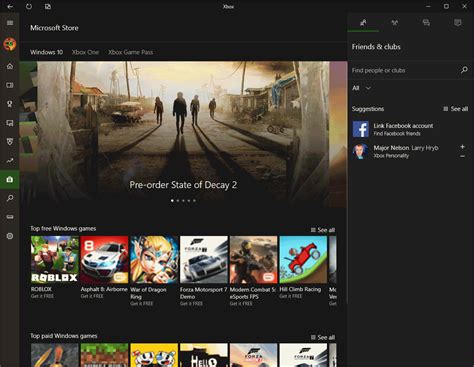Switch to Parties tab icon in right panel
The image size is (474, 367).
(395, 23)
